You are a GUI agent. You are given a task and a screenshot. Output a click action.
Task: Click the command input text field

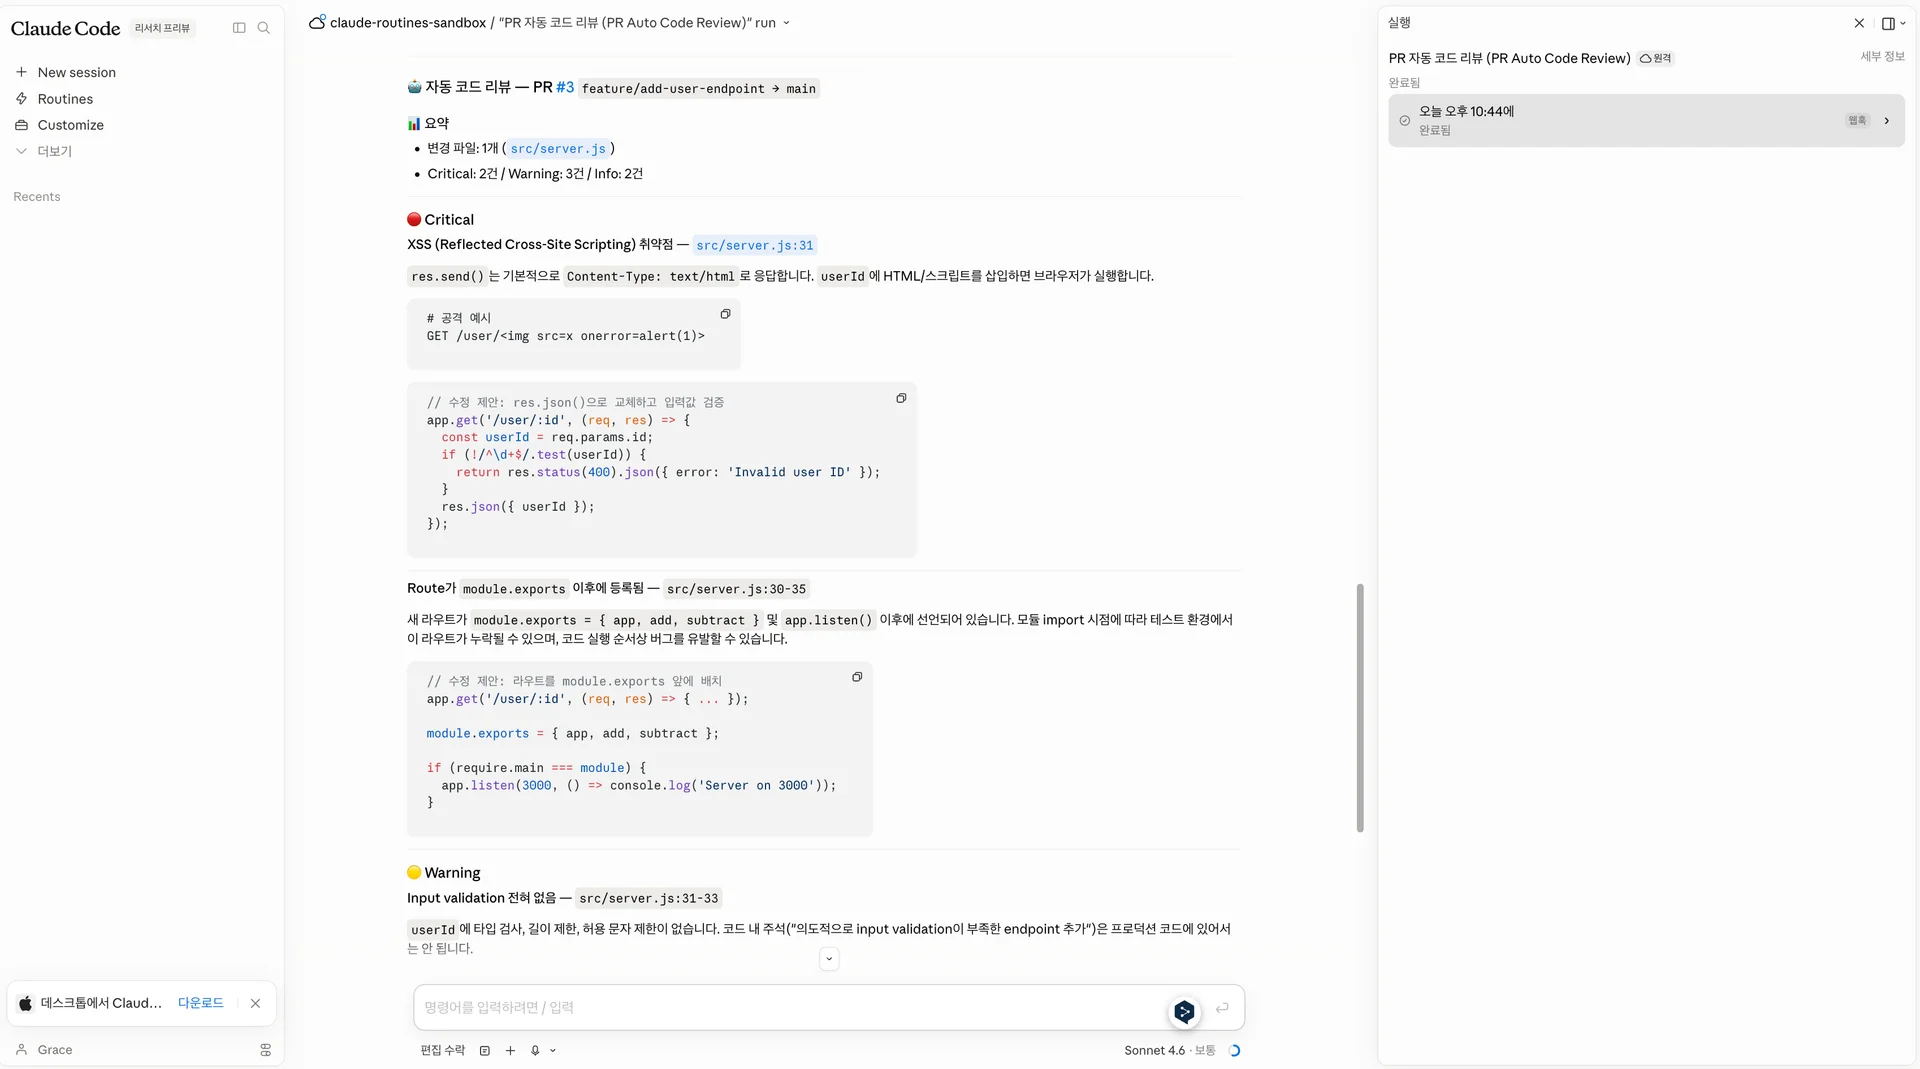coord(790,1007)
